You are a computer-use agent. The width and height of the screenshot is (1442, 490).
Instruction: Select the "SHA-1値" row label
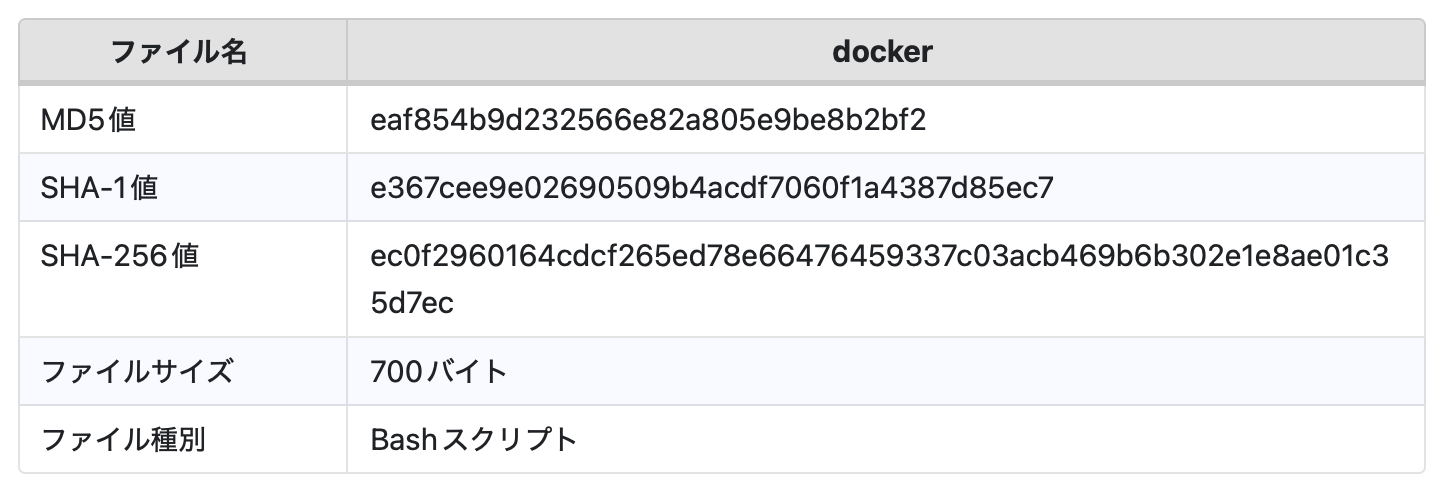[99, 187]
